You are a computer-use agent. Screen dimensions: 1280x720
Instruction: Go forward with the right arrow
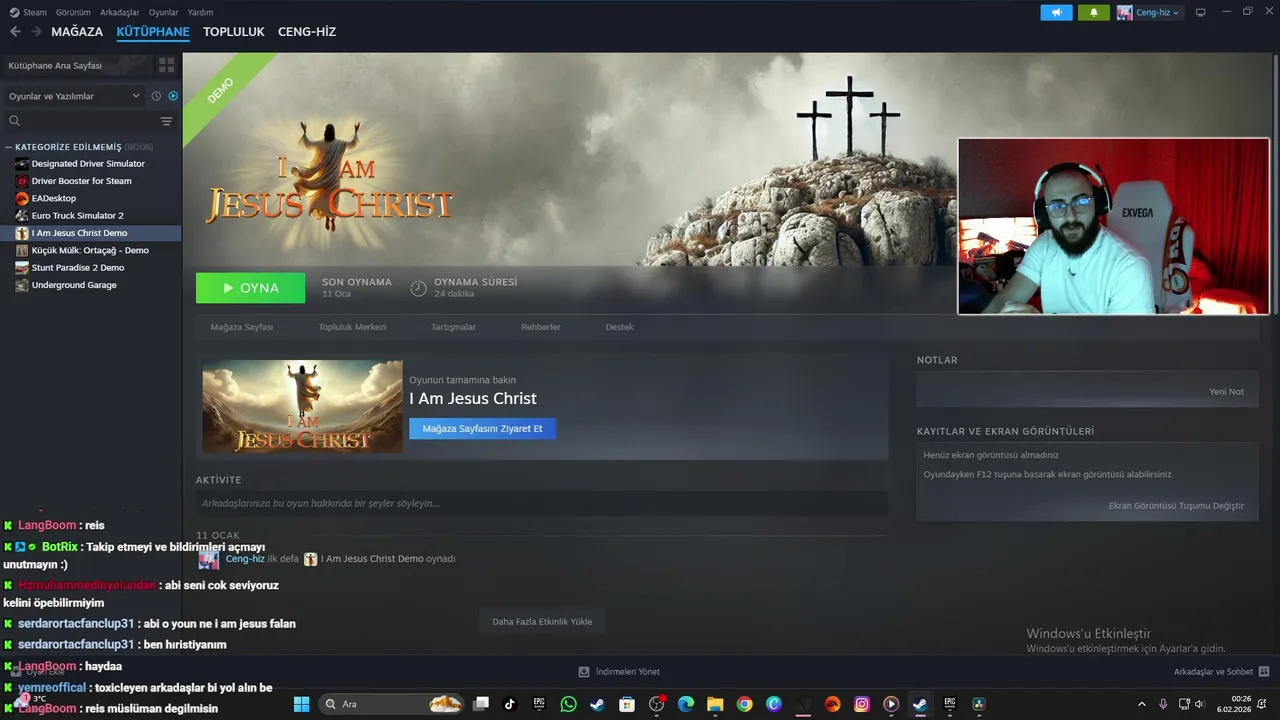[36, 32]
